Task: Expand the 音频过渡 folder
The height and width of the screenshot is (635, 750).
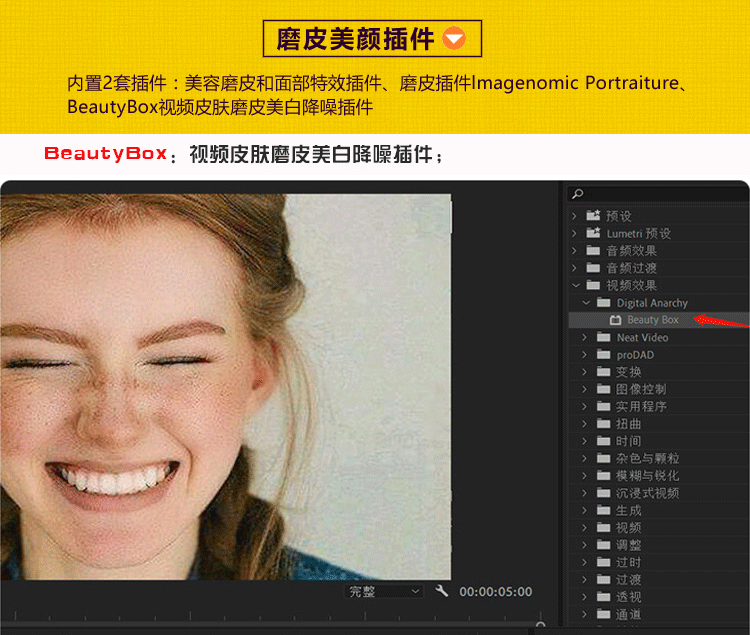Action: point(574,268)
